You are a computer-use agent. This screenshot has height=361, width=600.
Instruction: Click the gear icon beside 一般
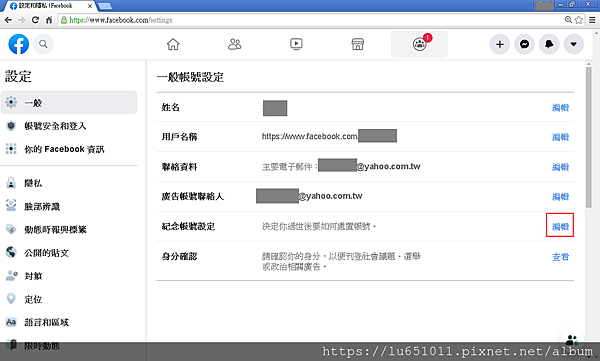point(11,102)
